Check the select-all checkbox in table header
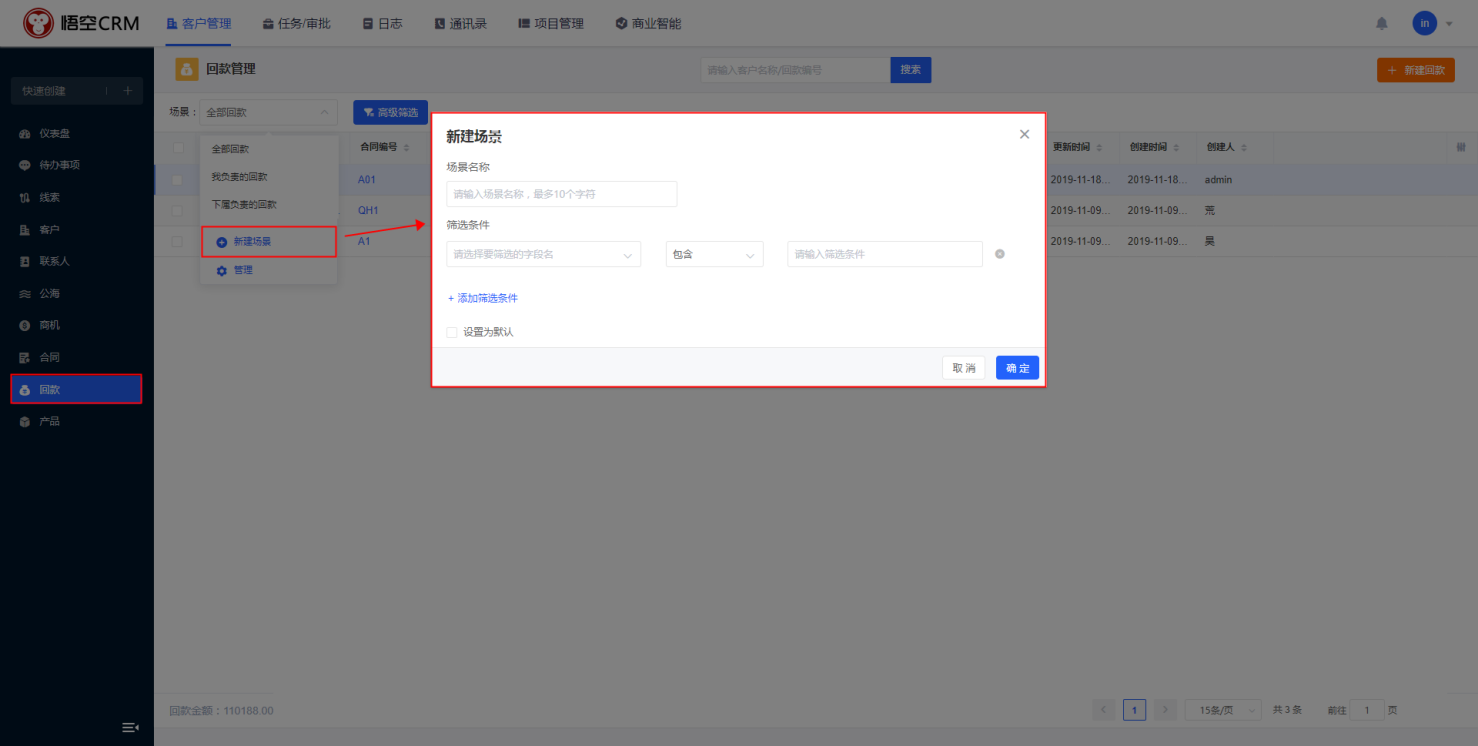The height and width of the screenshot is (746, 1478). 178,148
